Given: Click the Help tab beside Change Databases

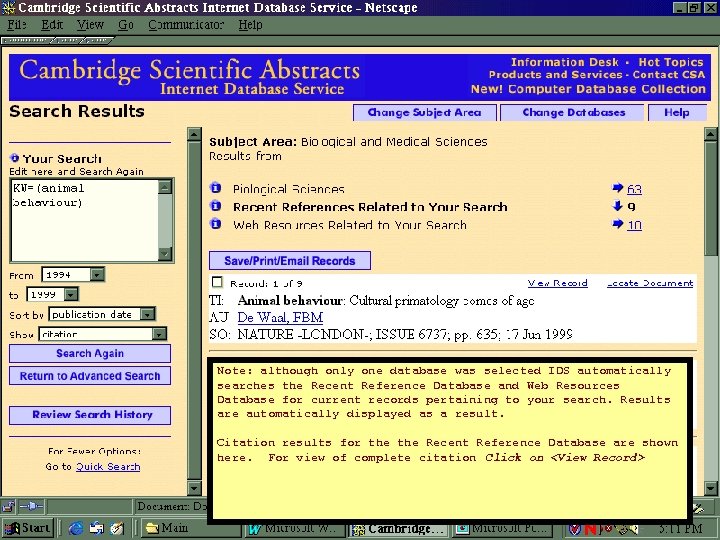Looking at the screenshot, I should tap(677, 112).
